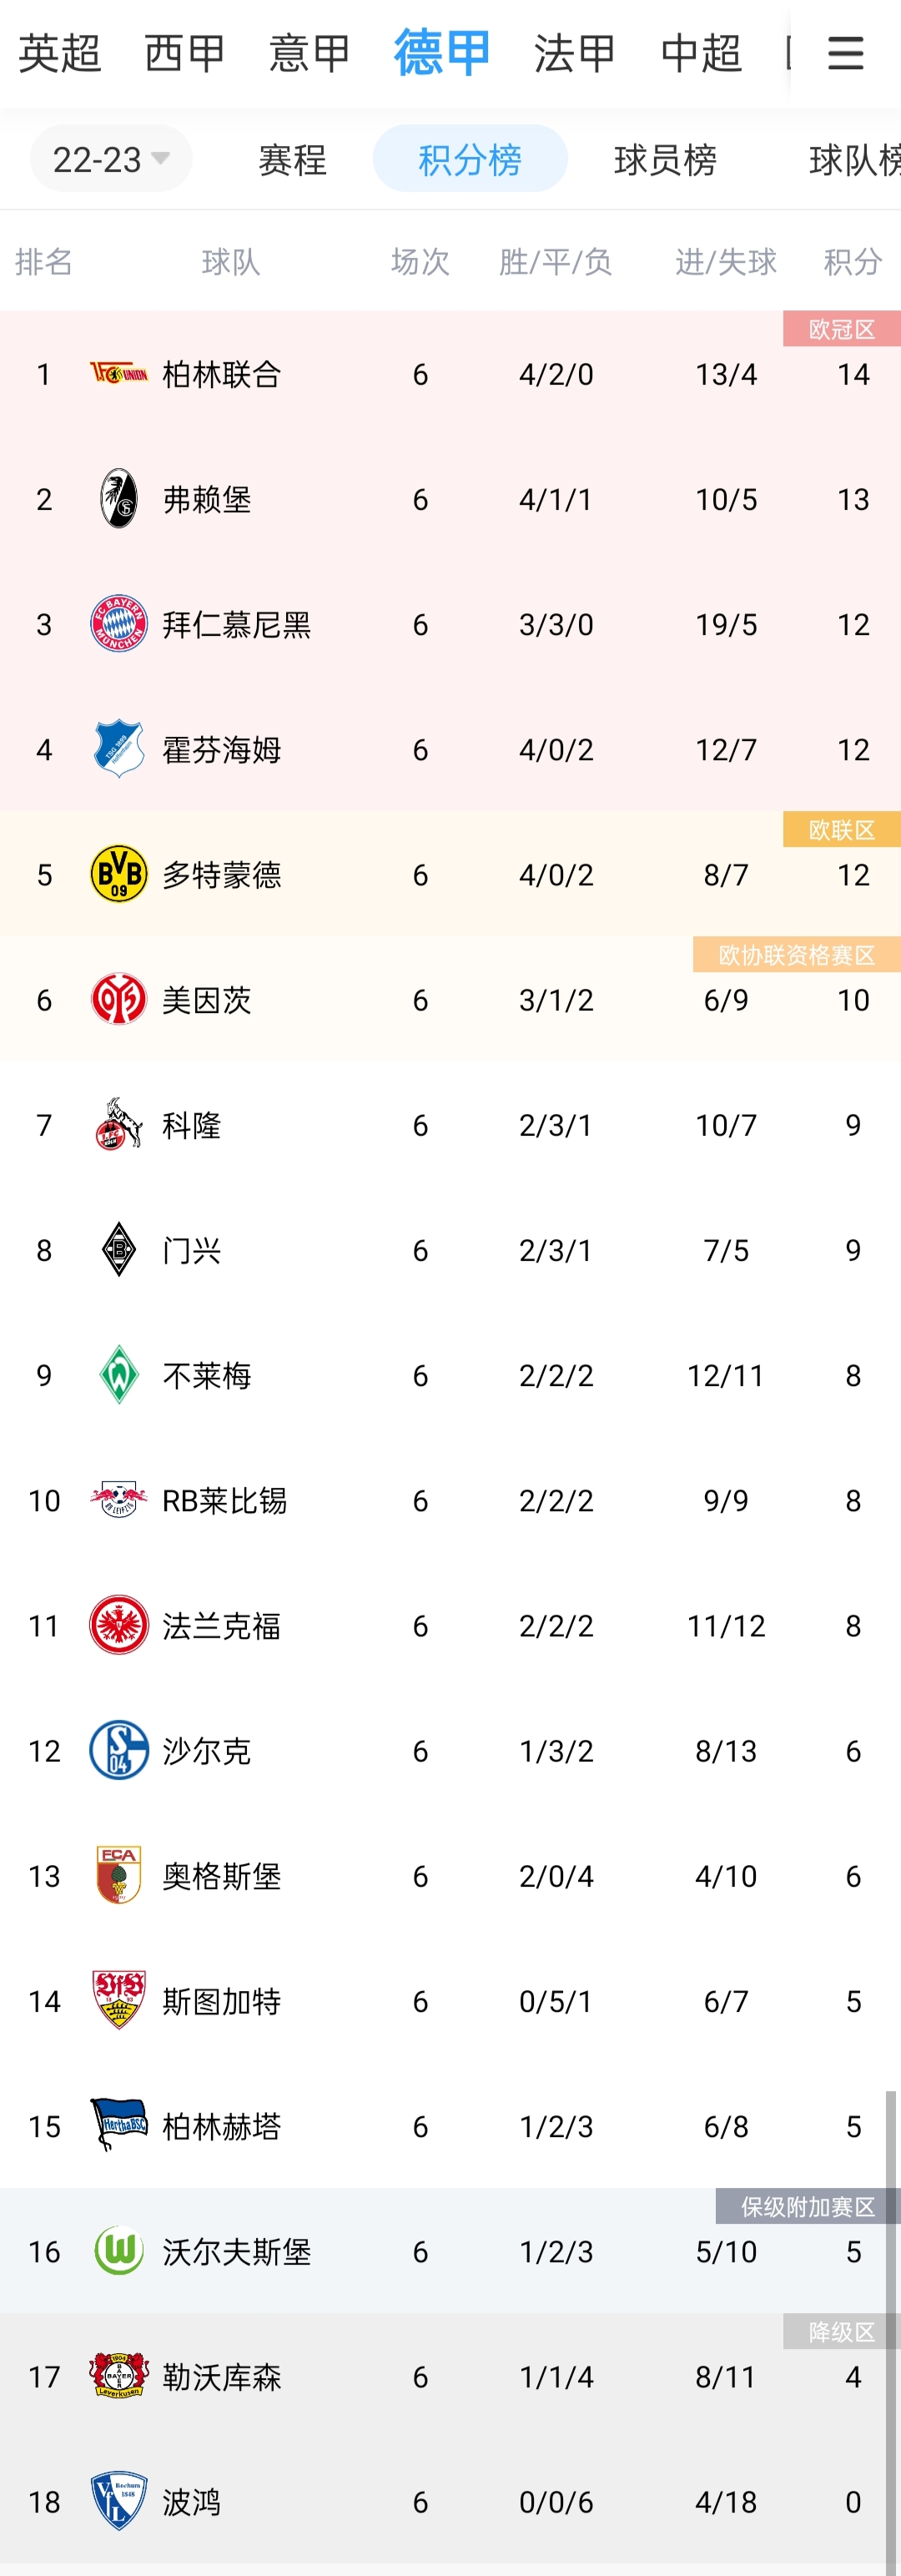Select the Borussia Dortmund BVB logo

pyautogui.click(x=119, y=874)
